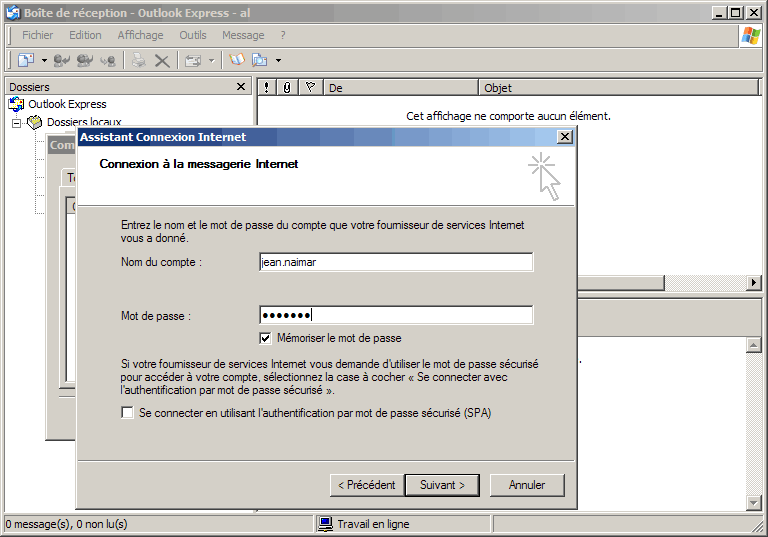768x537 pixels.
Task: Open dropdown arrow next to Find icon
Action: point(278,61)
